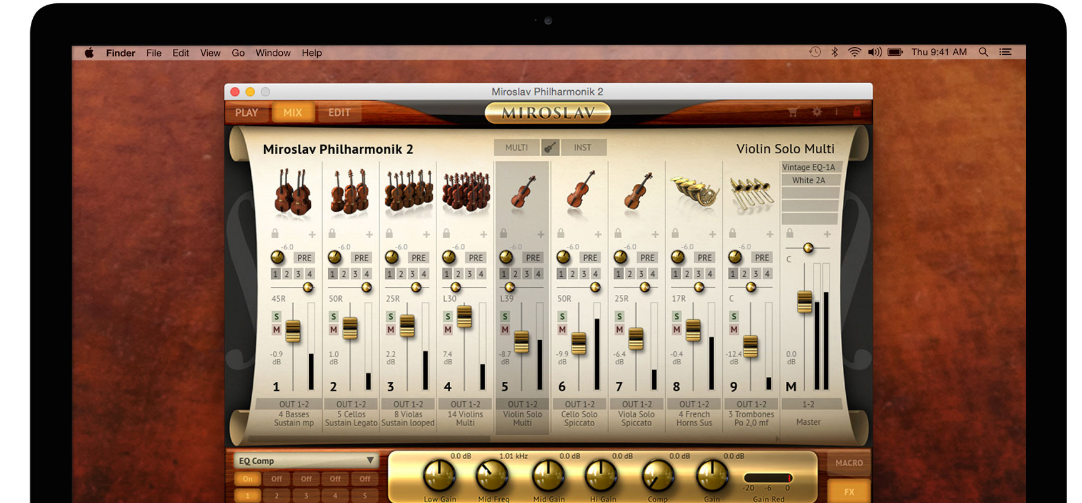Click the plus icon on channel 1
The image size is (1082, 503).
pyautogui.click(x=312, y=235)
